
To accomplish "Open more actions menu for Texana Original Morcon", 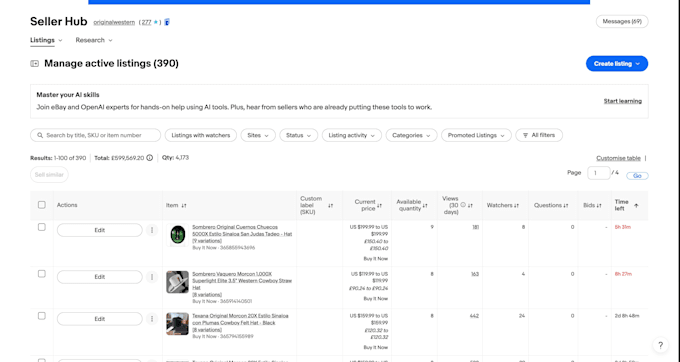I will [x=152, y=319].
